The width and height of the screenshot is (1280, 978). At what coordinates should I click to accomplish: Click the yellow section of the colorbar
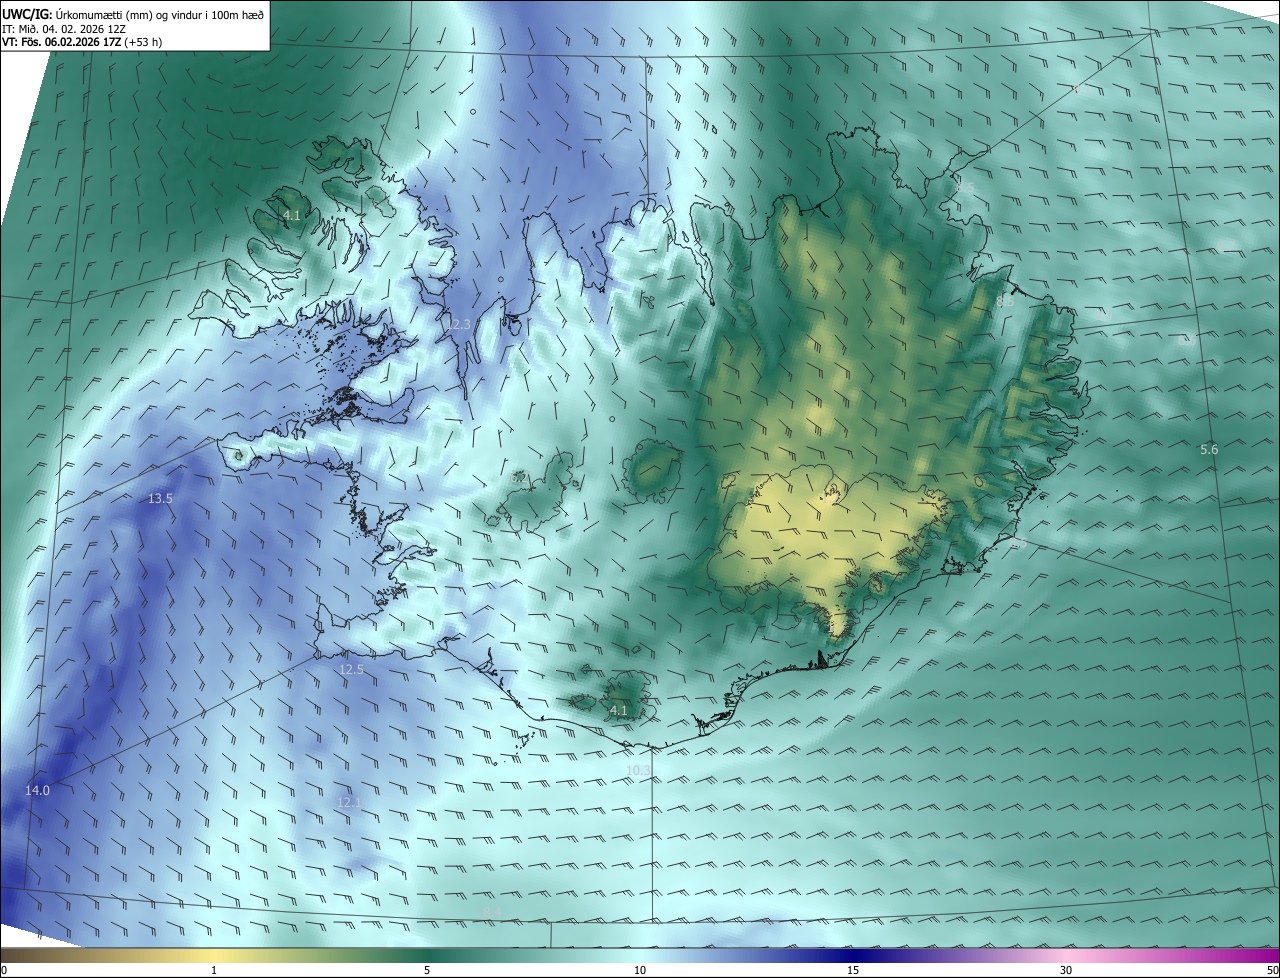coord(214,955)
